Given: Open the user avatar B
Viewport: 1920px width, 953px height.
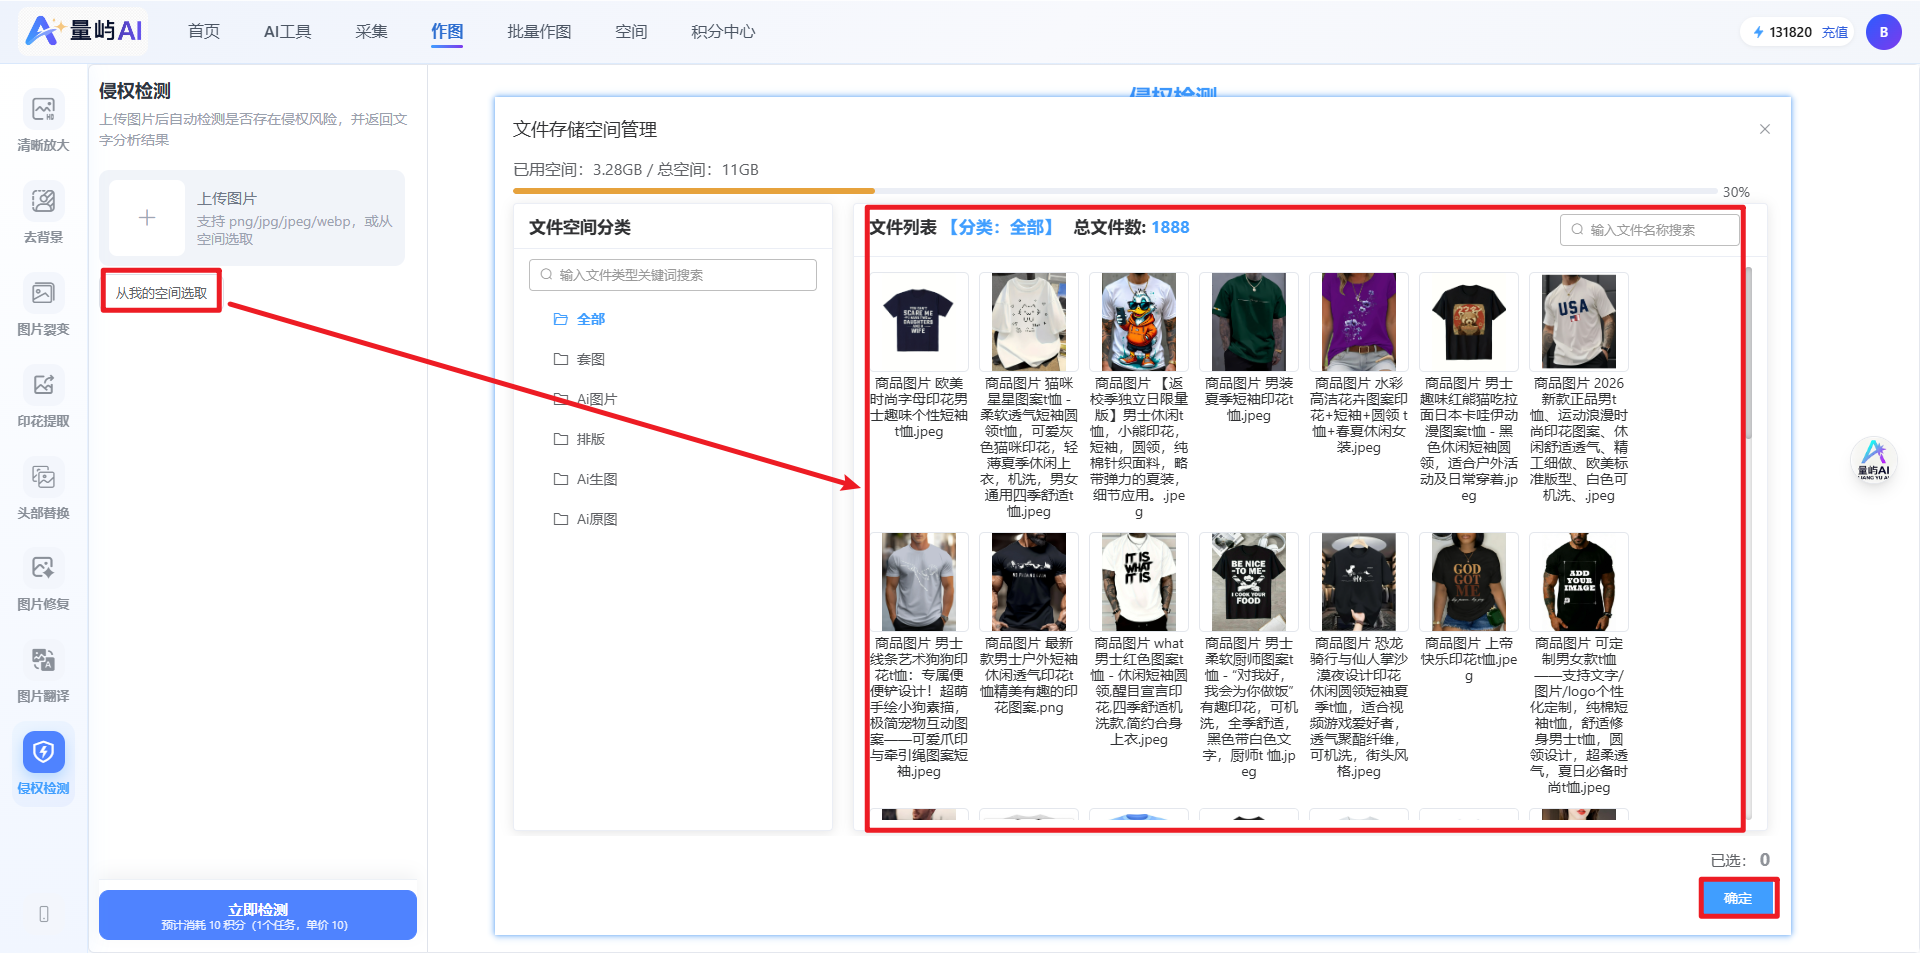Looking at the screenshot, I should 1883,32.
